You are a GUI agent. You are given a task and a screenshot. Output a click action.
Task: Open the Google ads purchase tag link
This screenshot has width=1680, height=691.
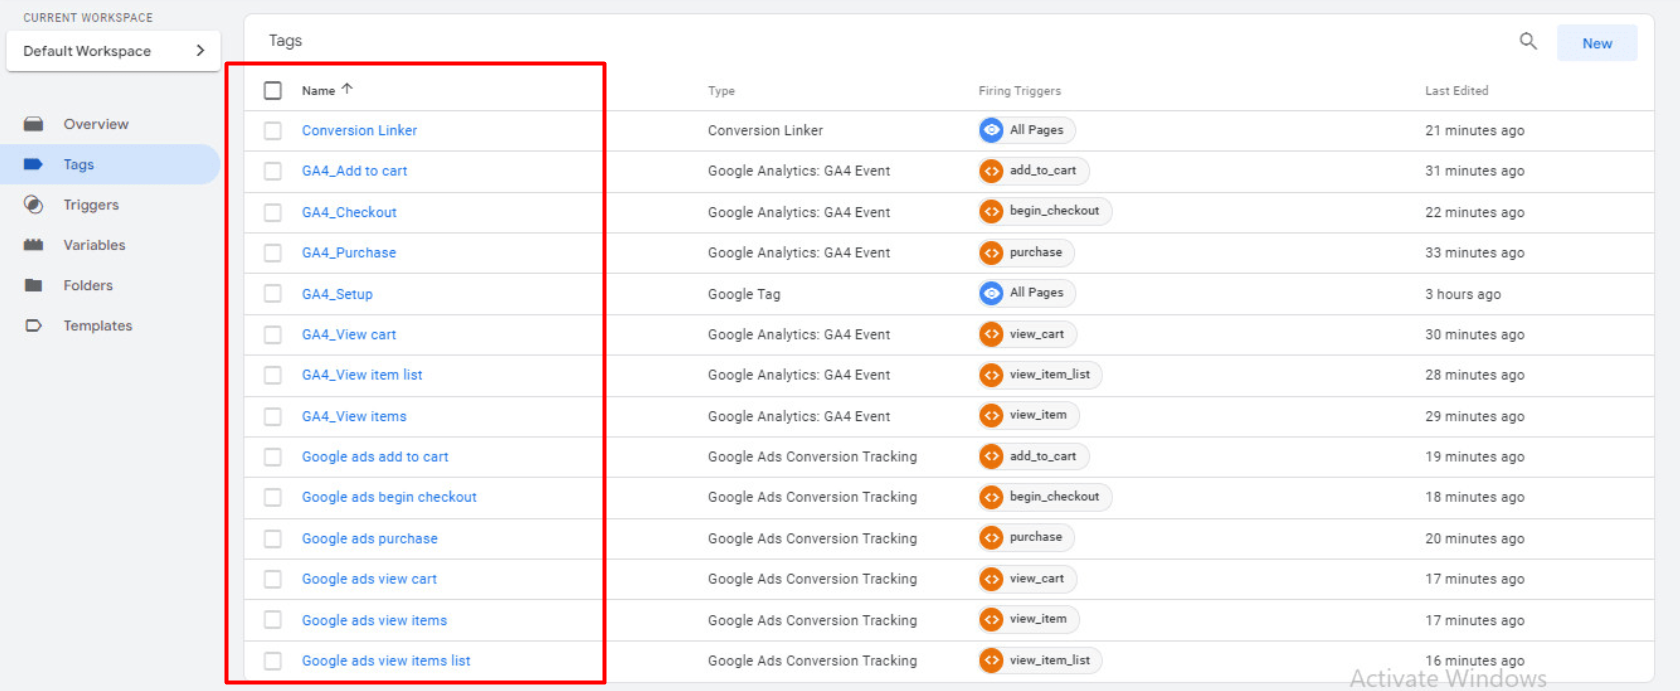(x=369, y=538)
